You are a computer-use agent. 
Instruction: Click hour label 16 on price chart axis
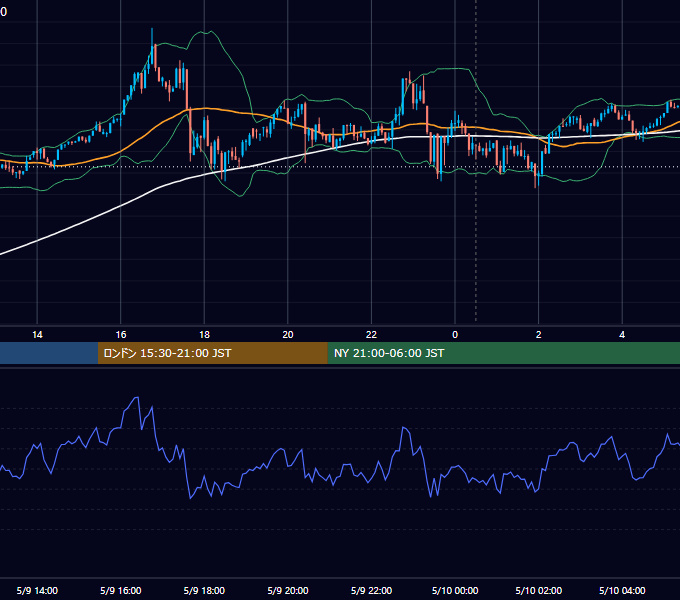click(121, 335)
